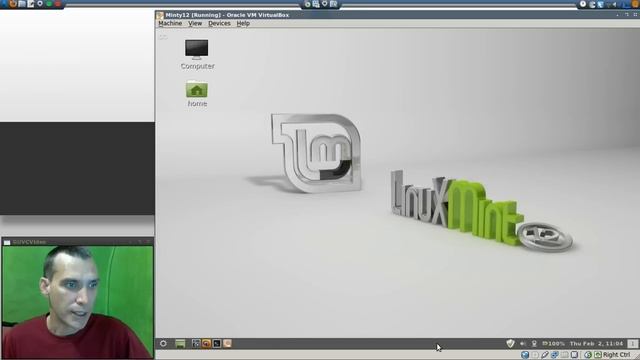This screenshot has width=640, height=360.
Task: Open the View menu in VirtualBox
Action: tap(195, 23)
